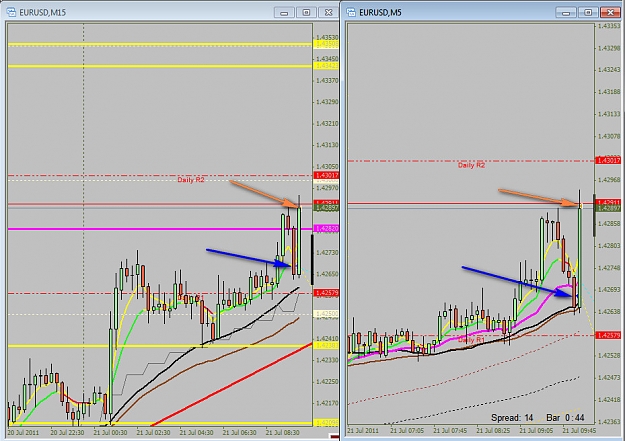Click the 21 Jul 08:30 time label in M15
Image resolution: width=625 pixels, height=441 pixels.
pos(283,432)
